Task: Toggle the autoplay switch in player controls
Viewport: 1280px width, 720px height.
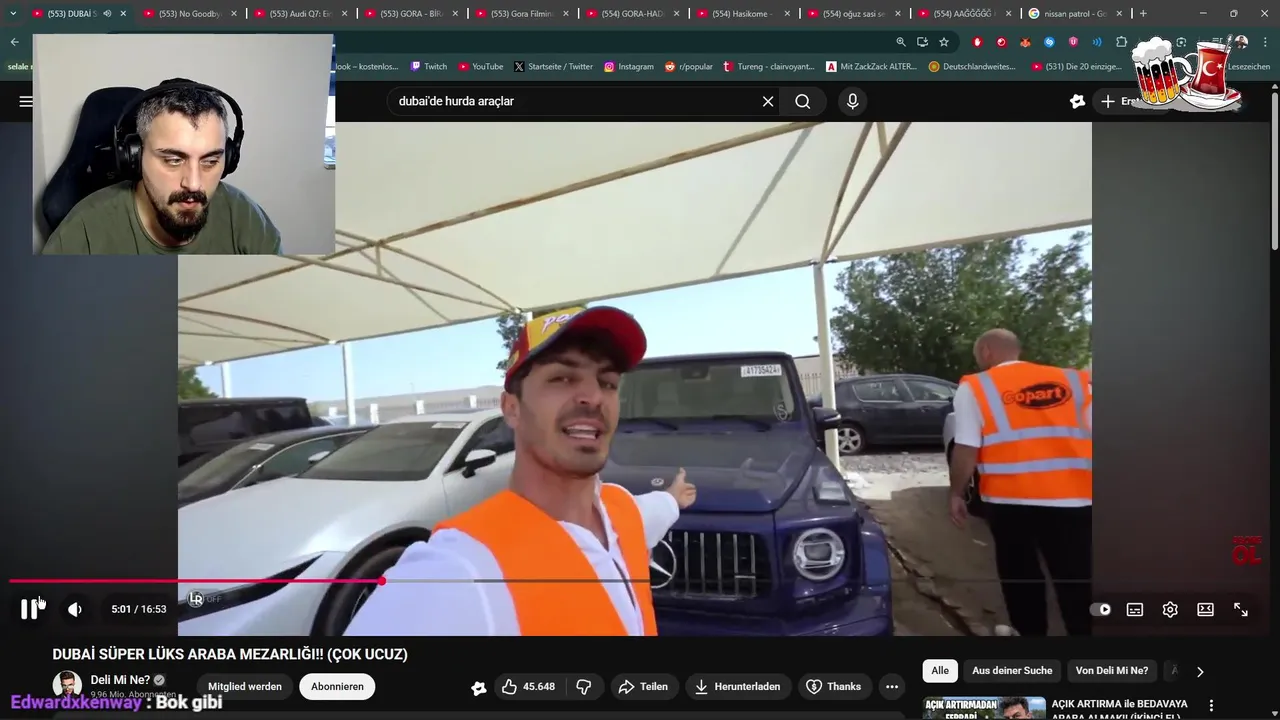Action: [1101, 609]
